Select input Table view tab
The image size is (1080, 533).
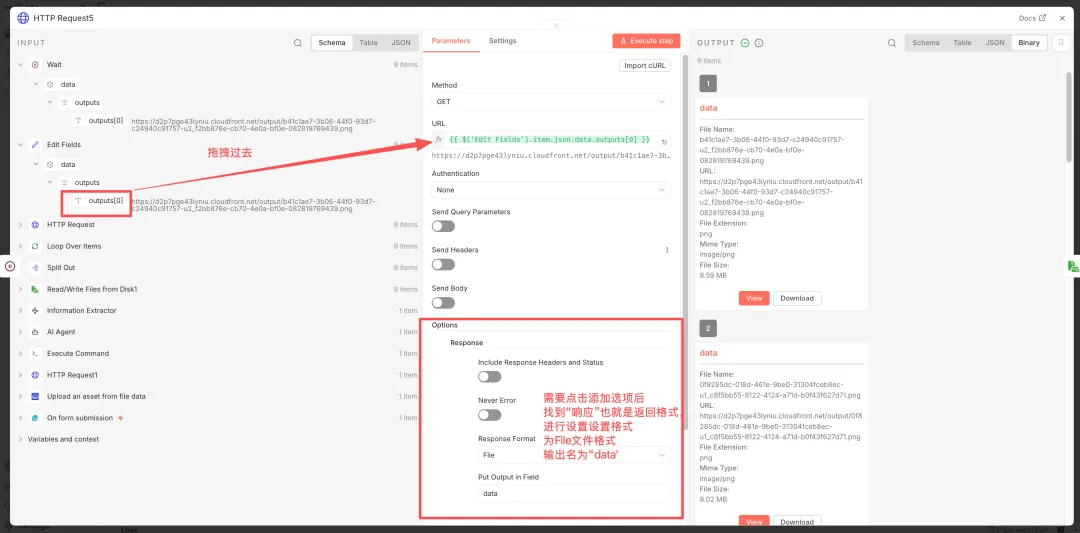pos(368,43)
